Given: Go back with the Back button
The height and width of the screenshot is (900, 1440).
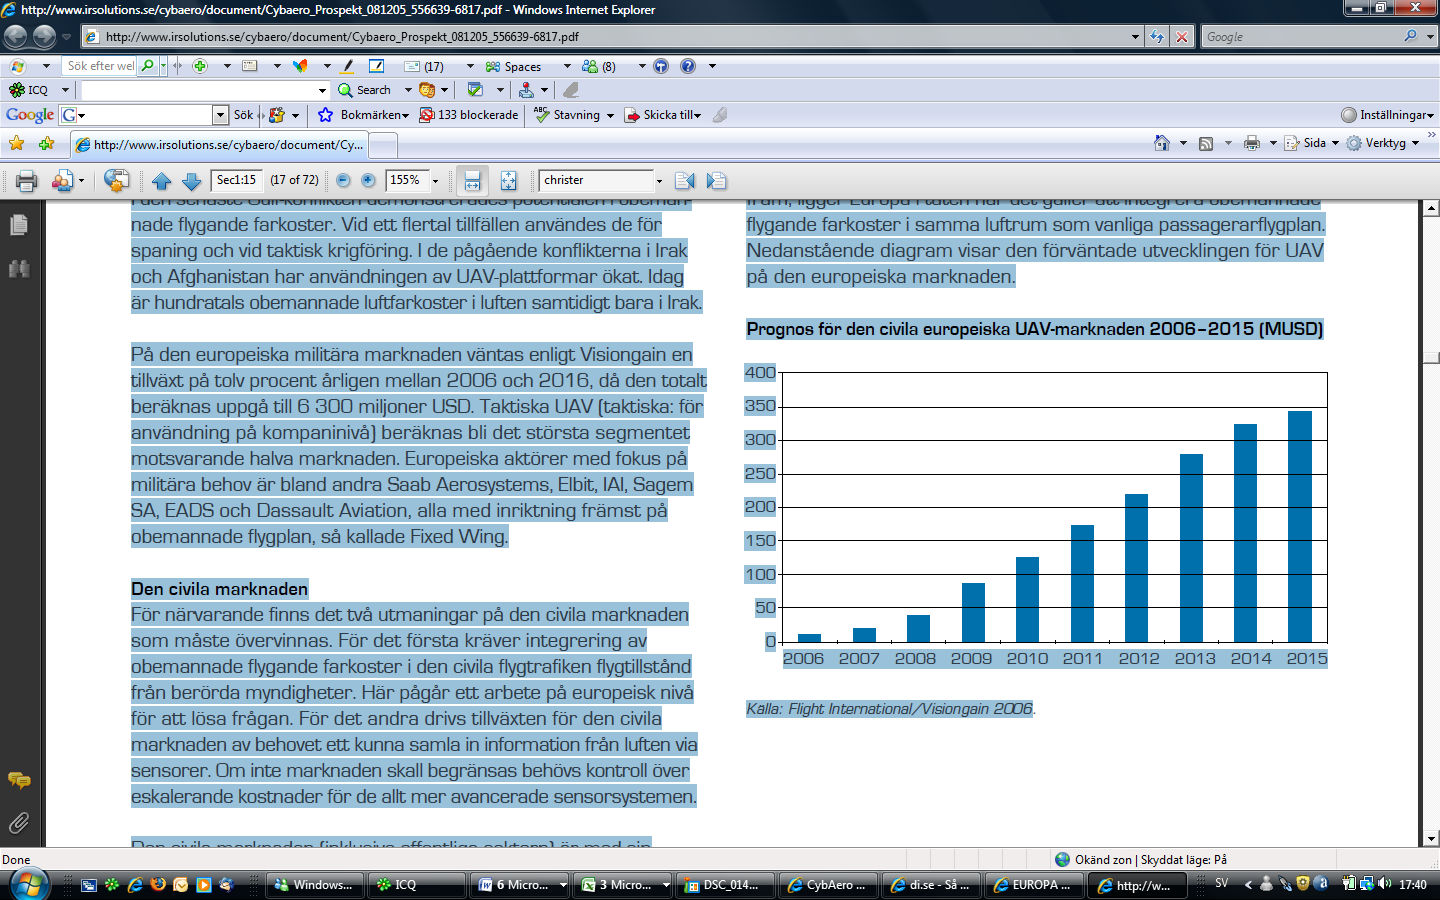Looking at the screenshot, I should (15, 37).
